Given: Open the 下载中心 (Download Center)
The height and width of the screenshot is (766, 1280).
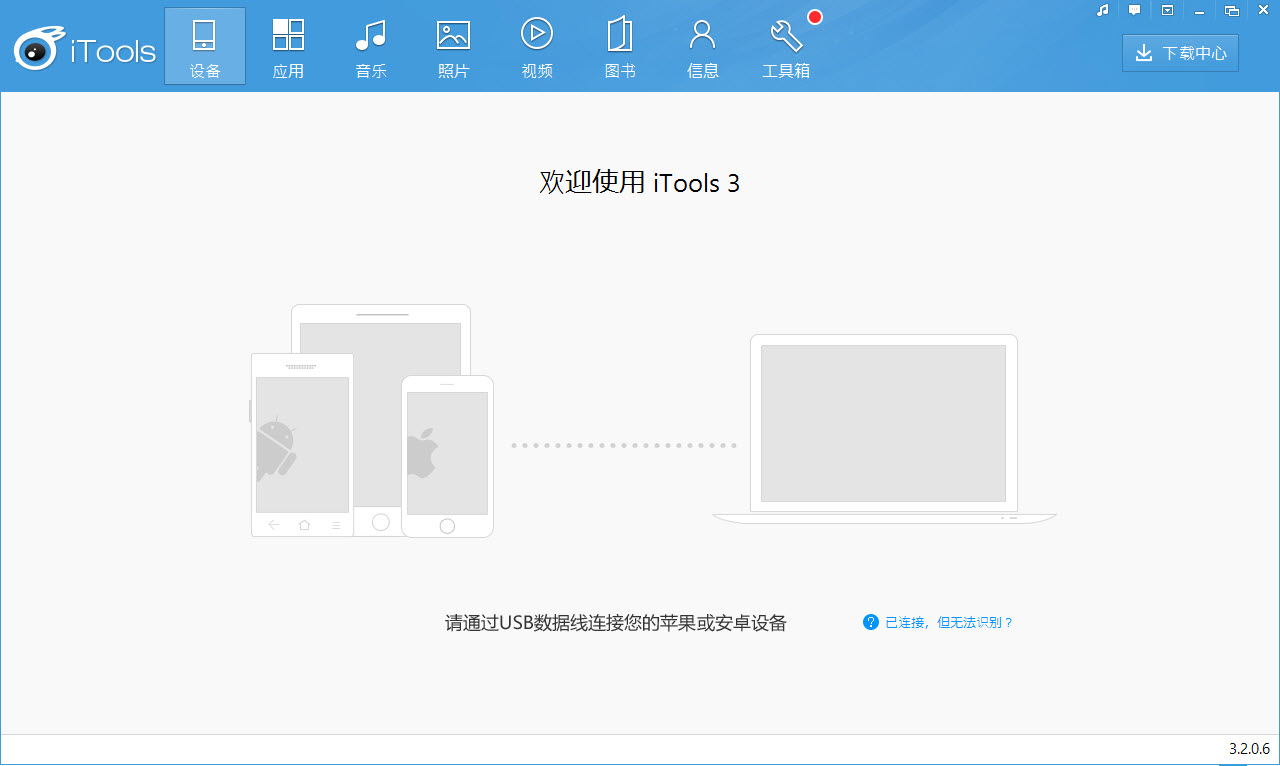Looking at the screenshot, I should click(1180, 52).
